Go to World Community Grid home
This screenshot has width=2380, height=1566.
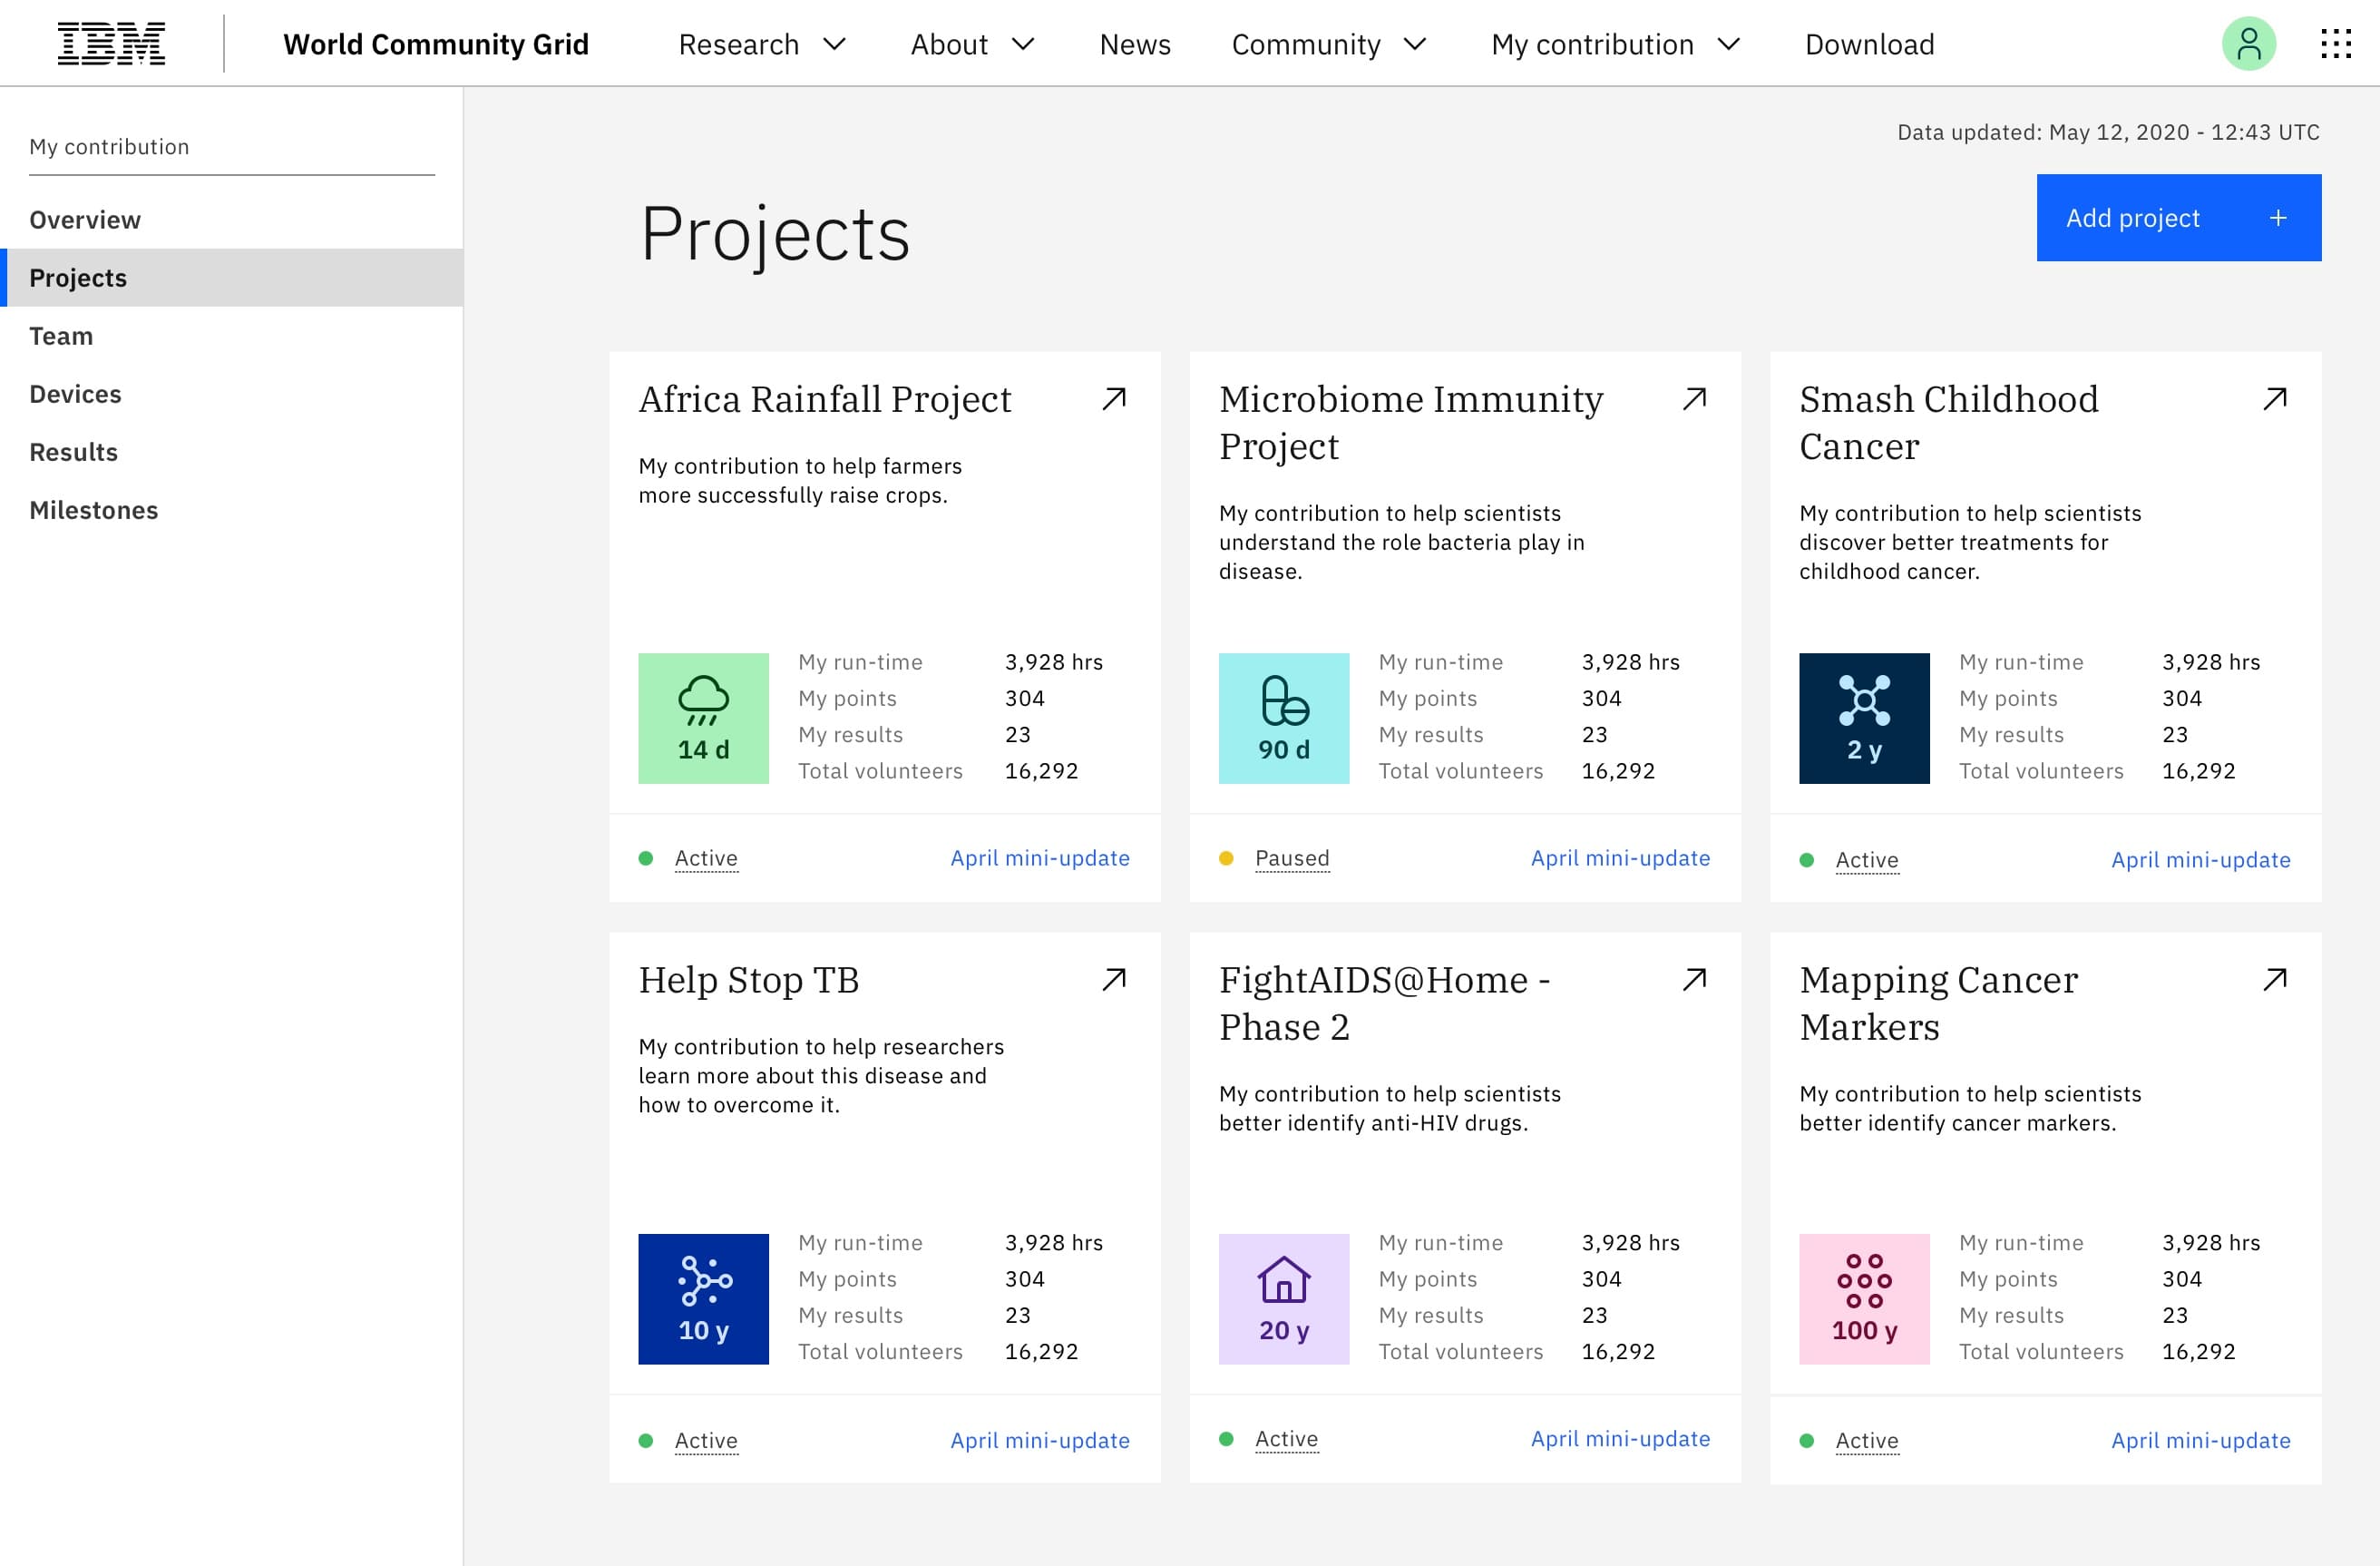click(436, 44)
